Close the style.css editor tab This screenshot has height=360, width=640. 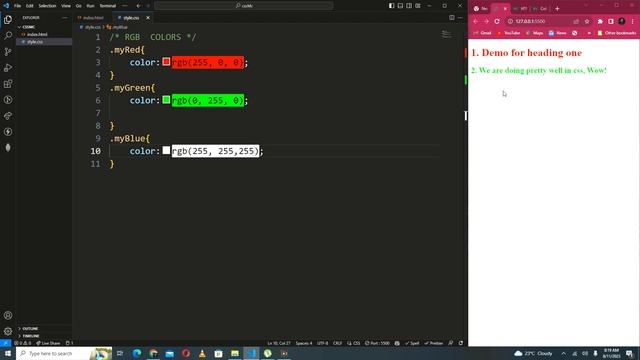[148, 18]
